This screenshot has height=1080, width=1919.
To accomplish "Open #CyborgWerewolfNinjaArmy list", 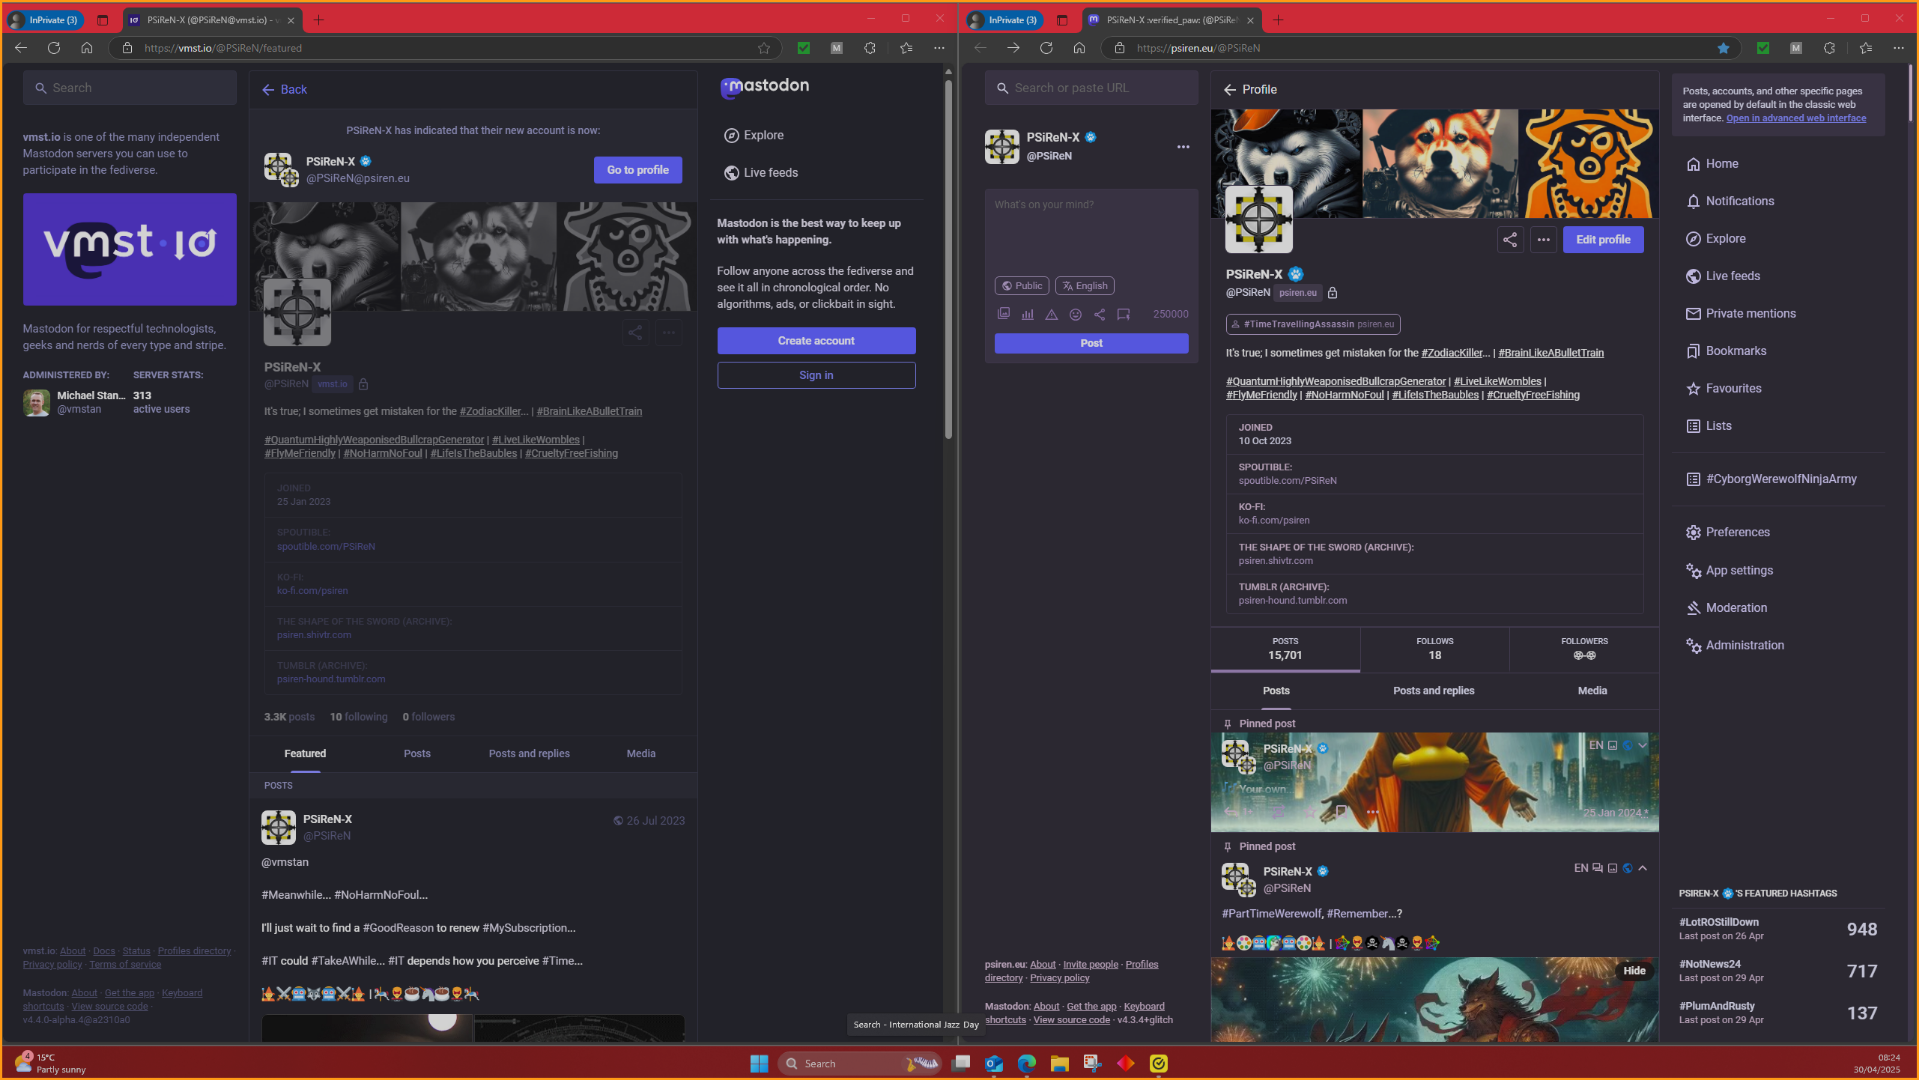I will (x=1771, y=479).
